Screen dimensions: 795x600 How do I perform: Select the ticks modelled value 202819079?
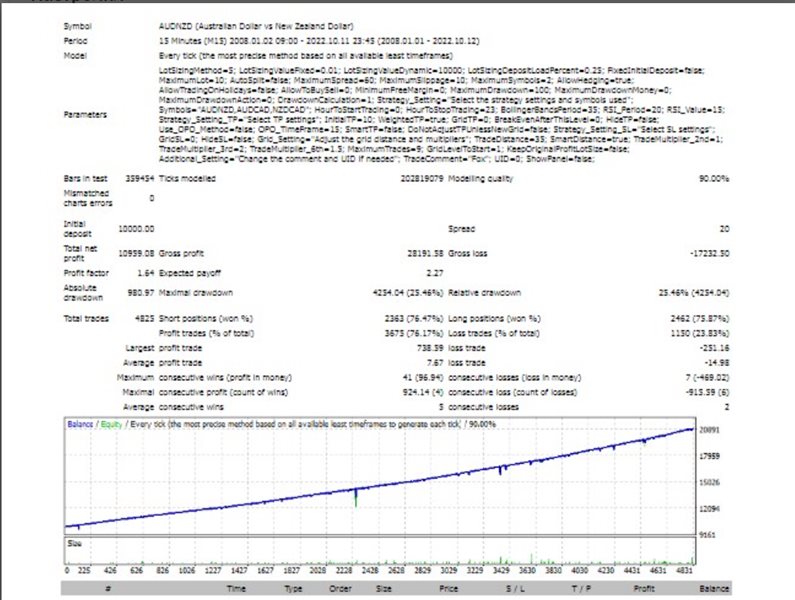click(422, 179)
